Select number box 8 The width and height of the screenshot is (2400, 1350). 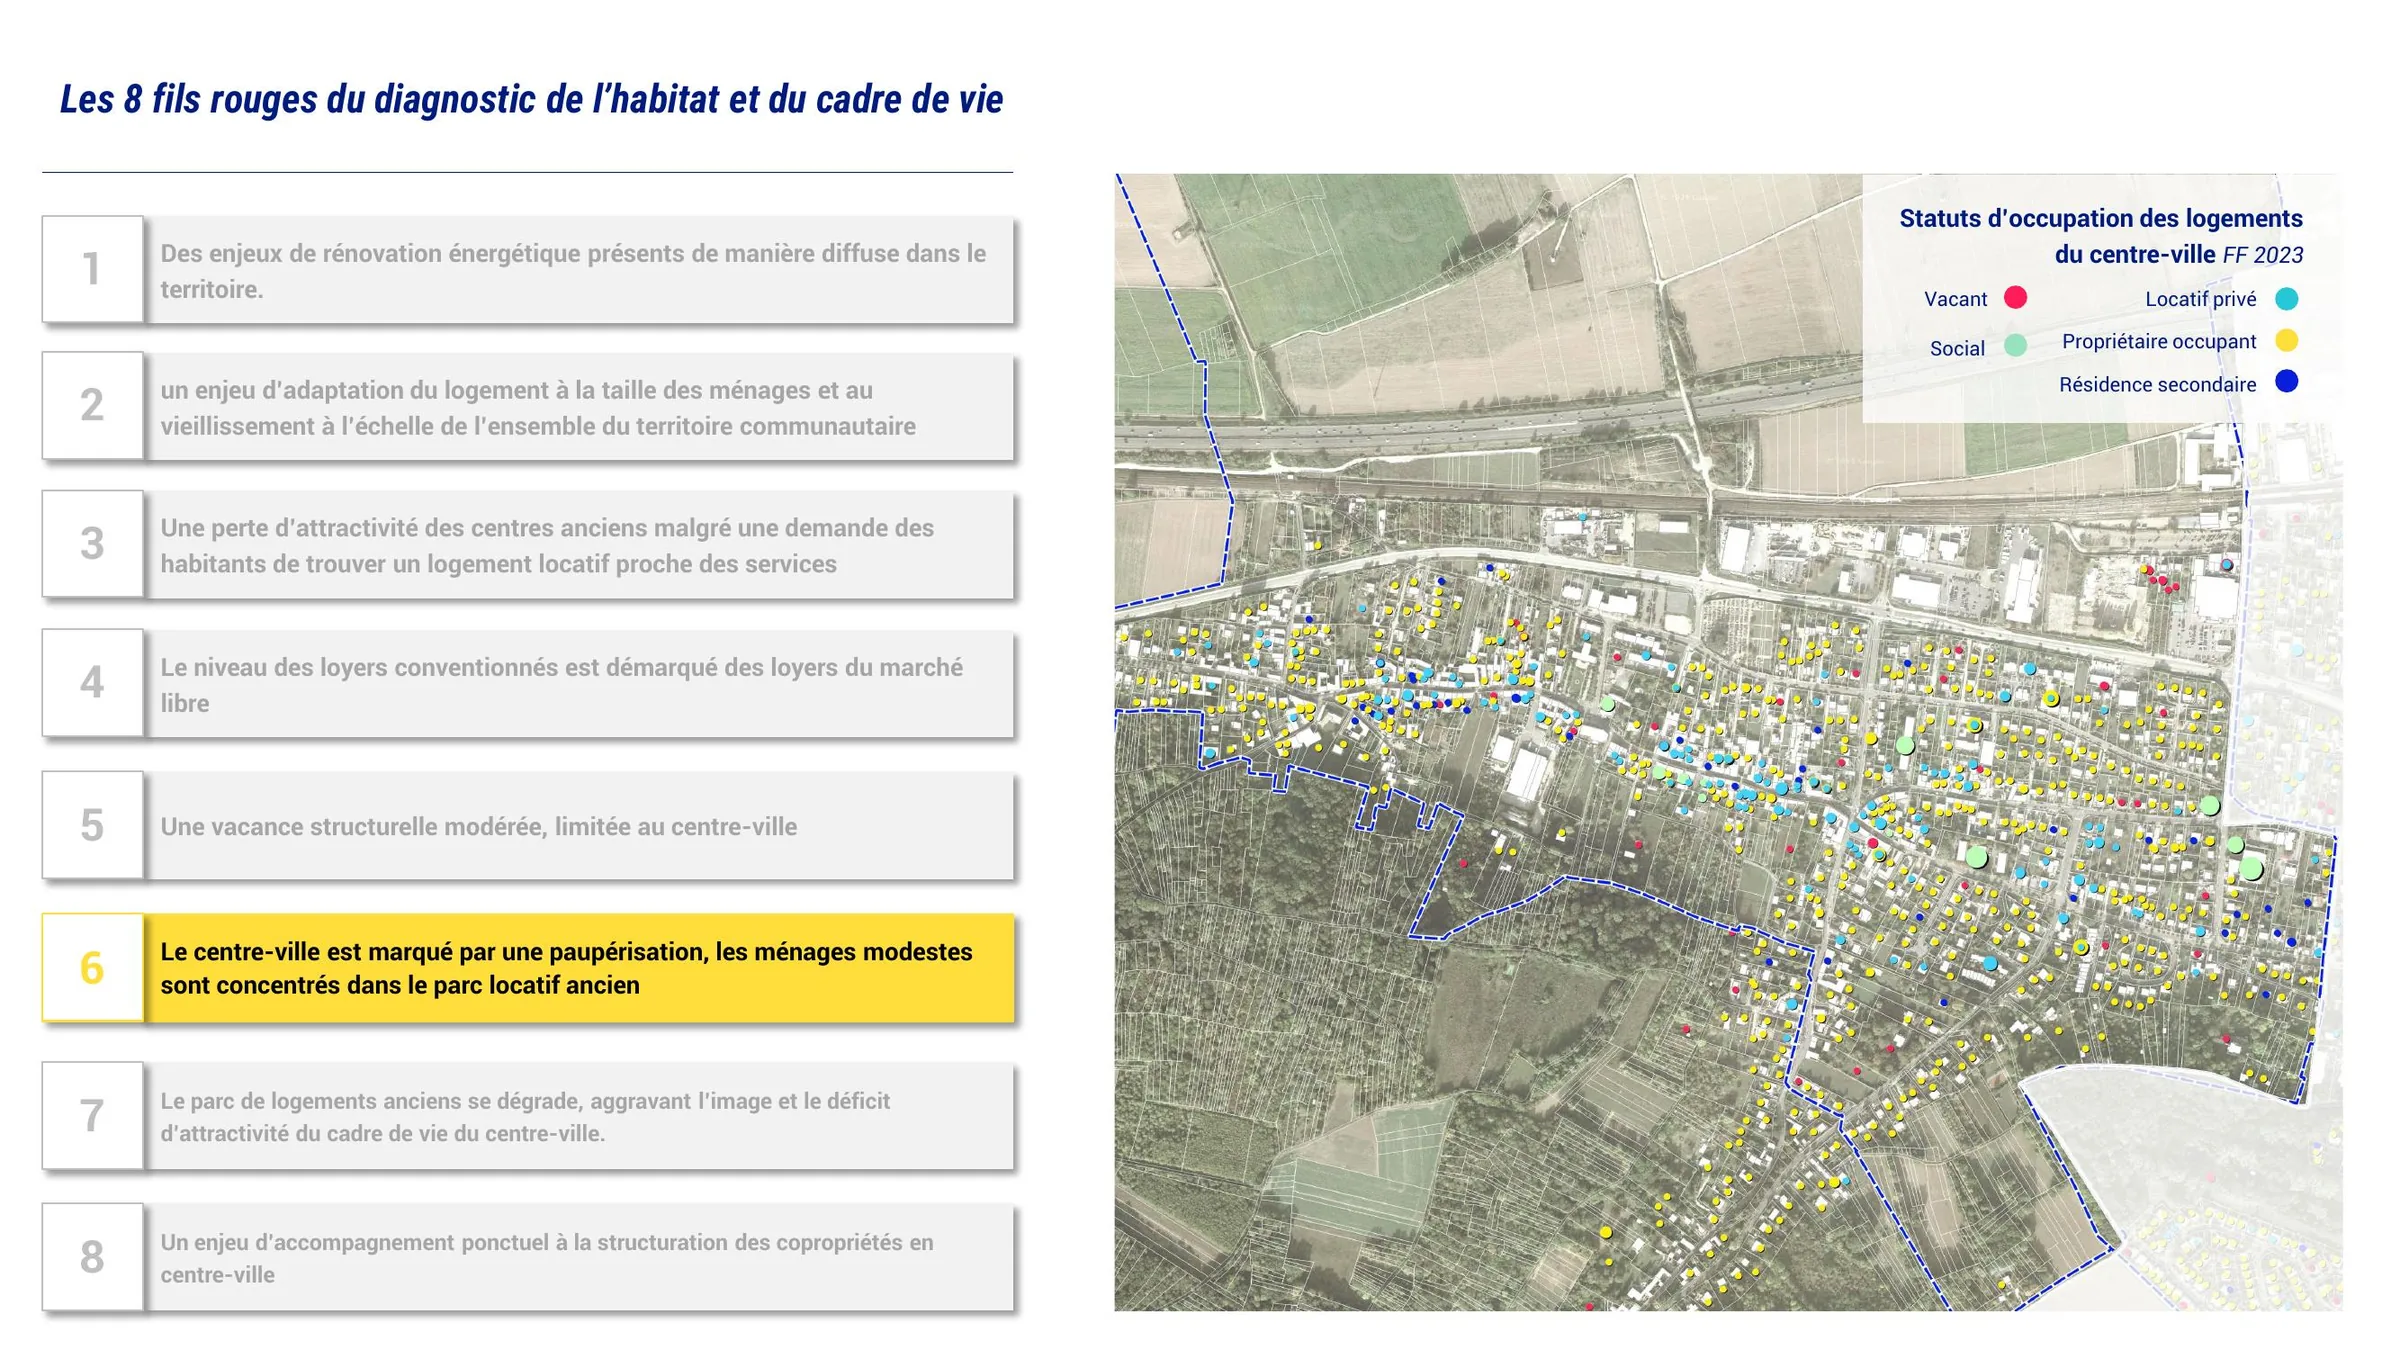pos(92,1256)
